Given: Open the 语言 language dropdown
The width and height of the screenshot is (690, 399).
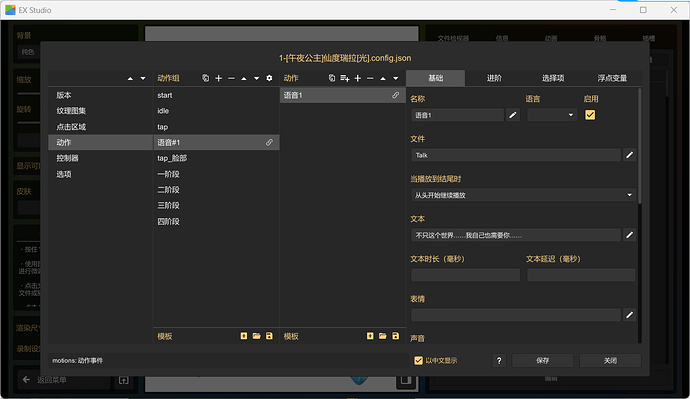Looking at the screenshot, I should point(552,115).
